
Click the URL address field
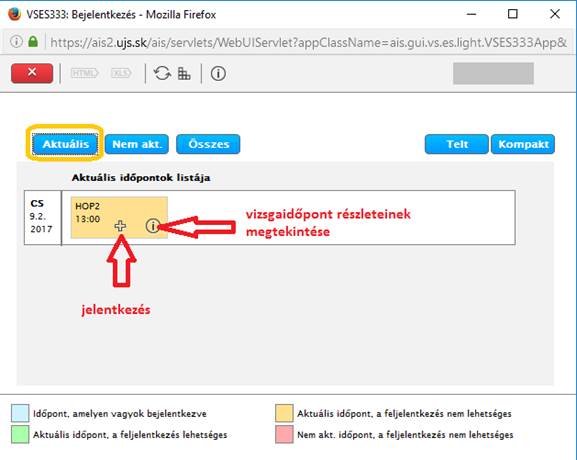click(x=308, y=42)
